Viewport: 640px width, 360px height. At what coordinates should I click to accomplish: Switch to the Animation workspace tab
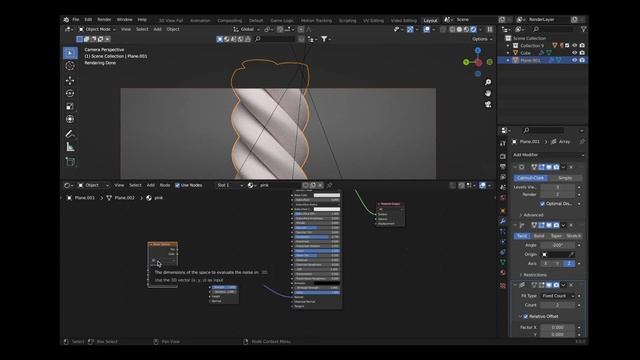point(200,20)
